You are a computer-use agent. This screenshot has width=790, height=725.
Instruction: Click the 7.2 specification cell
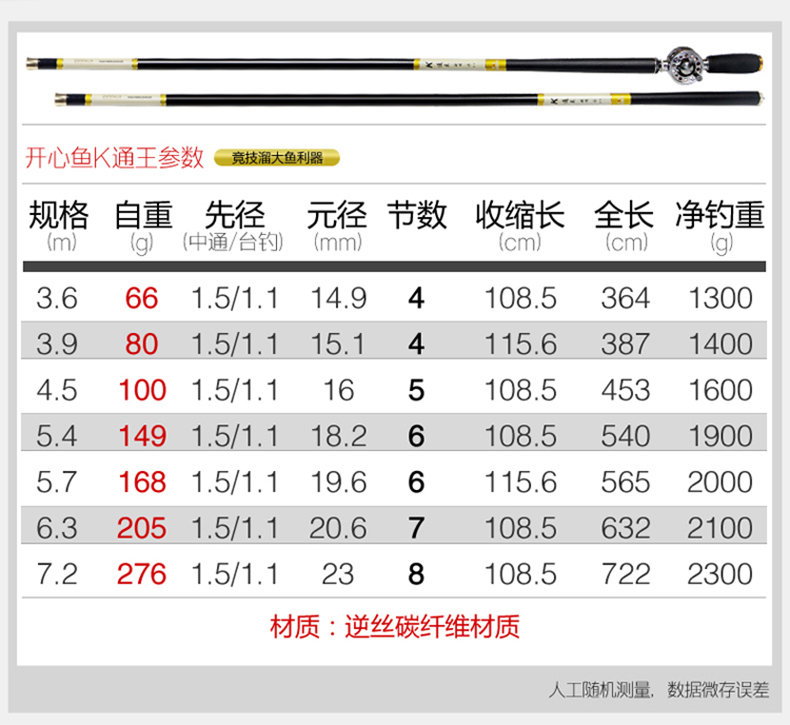[x=57, y=574]
